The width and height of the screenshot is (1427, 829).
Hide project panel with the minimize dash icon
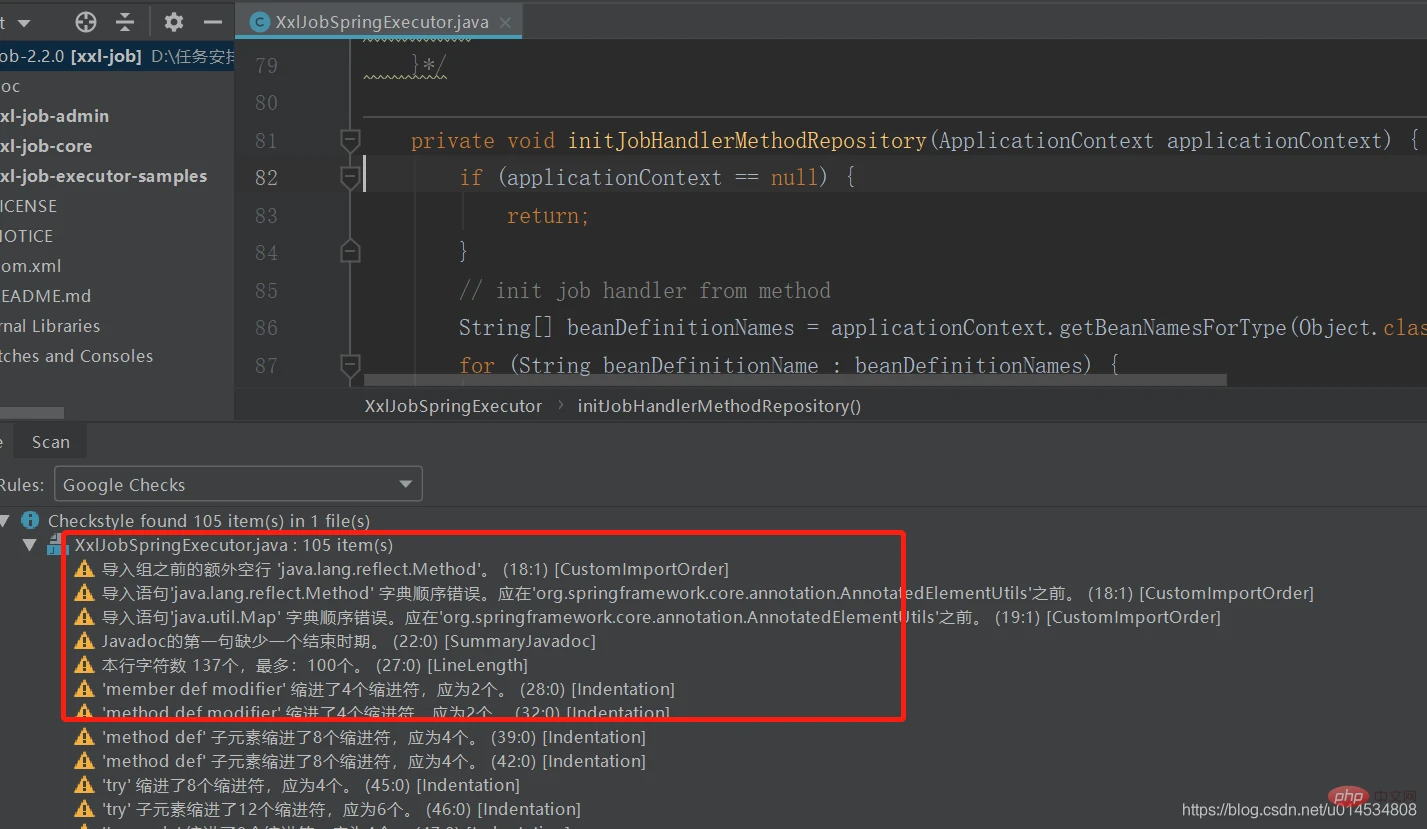coord(212,22)
